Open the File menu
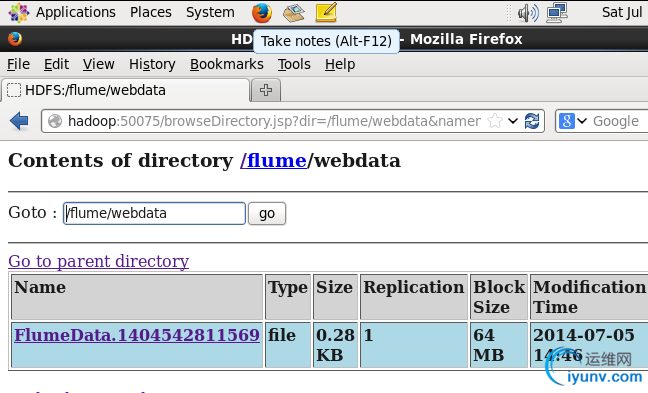The width and height of the screenshot is (648, 393). coord(18,64)
